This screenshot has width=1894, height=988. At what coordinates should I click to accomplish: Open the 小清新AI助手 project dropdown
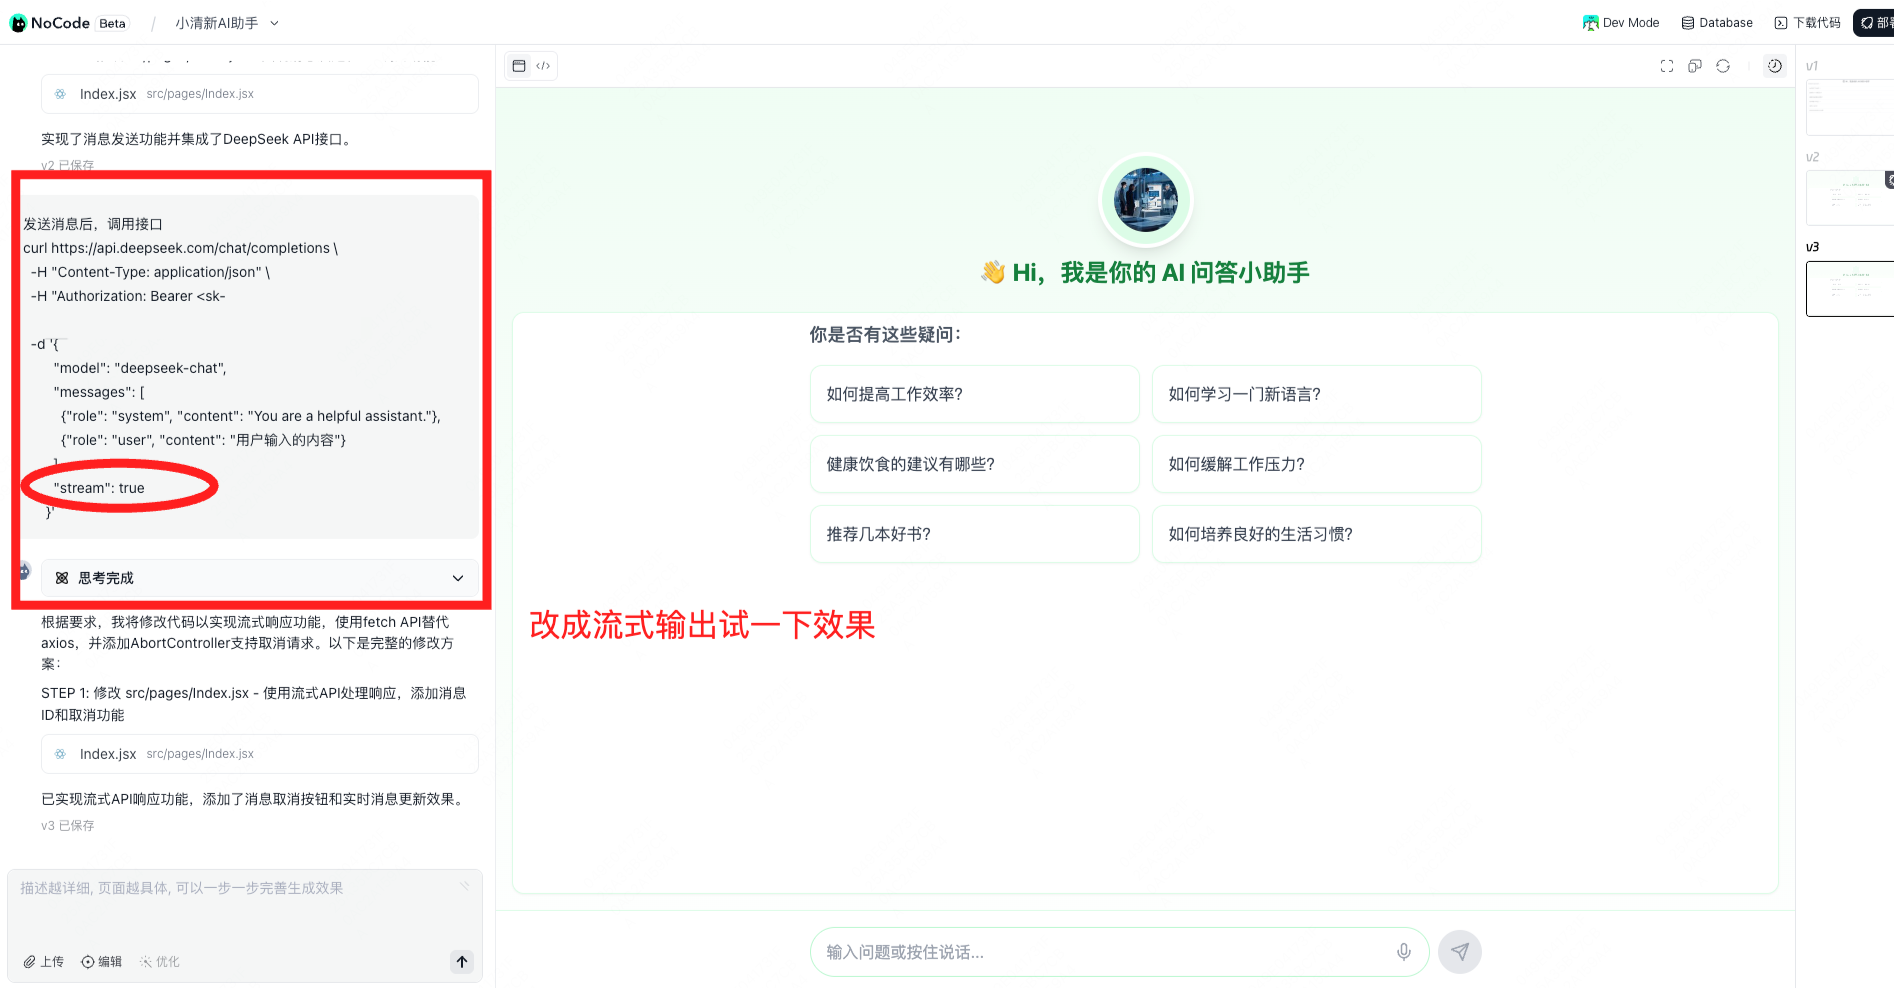coord(220,22)
